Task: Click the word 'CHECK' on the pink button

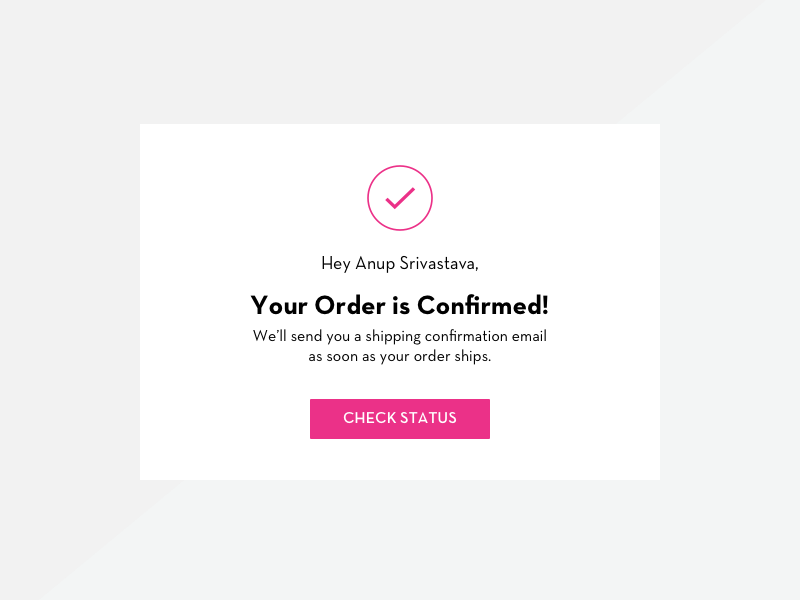Action: coord(369,418)
